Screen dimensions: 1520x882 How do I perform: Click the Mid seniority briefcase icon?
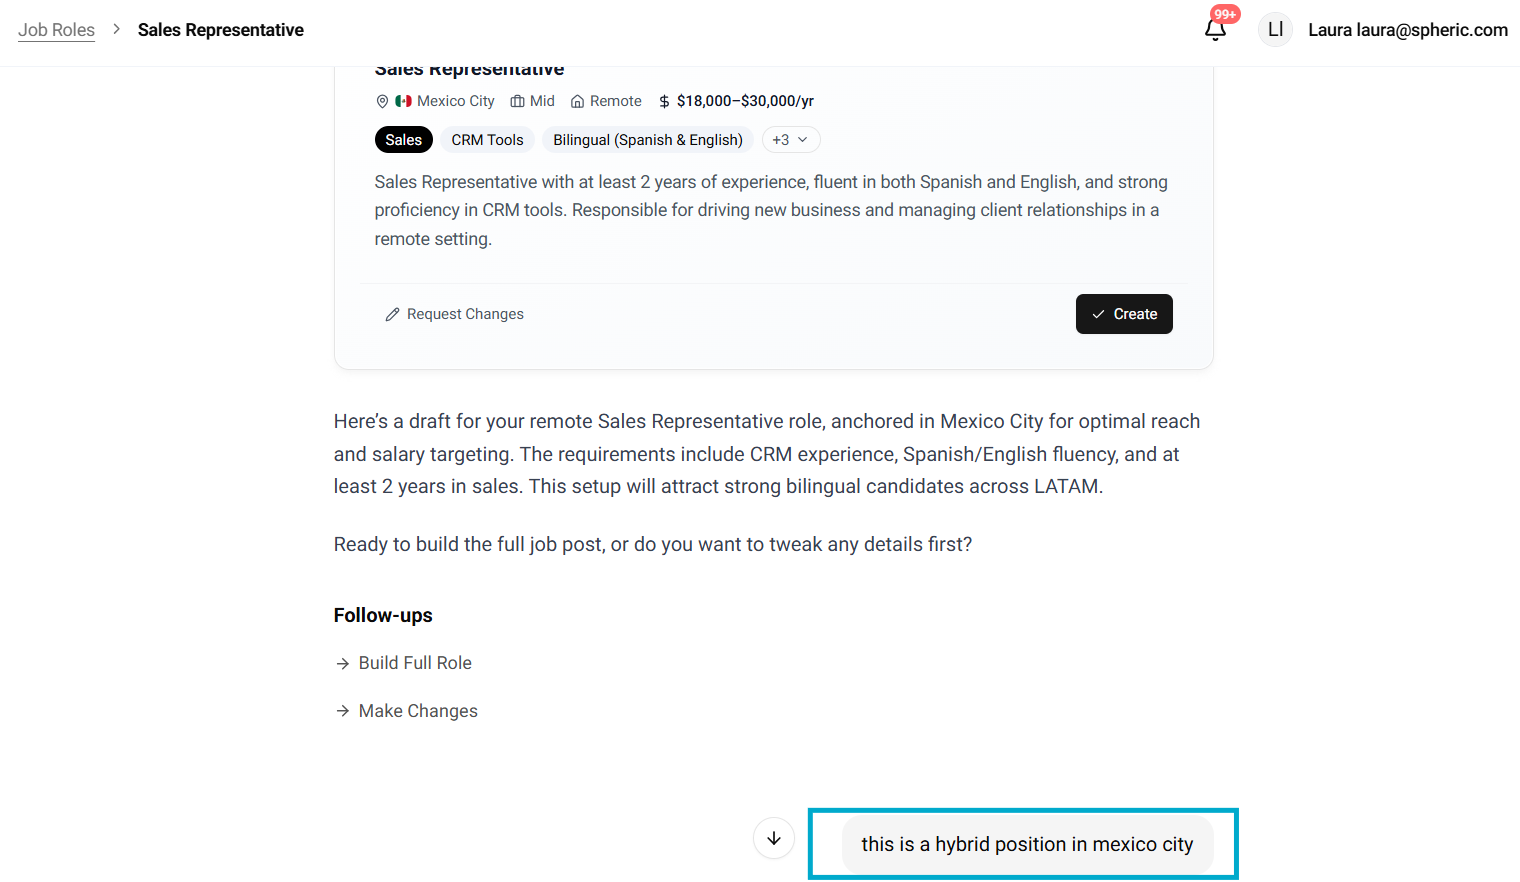coord(517,101)
